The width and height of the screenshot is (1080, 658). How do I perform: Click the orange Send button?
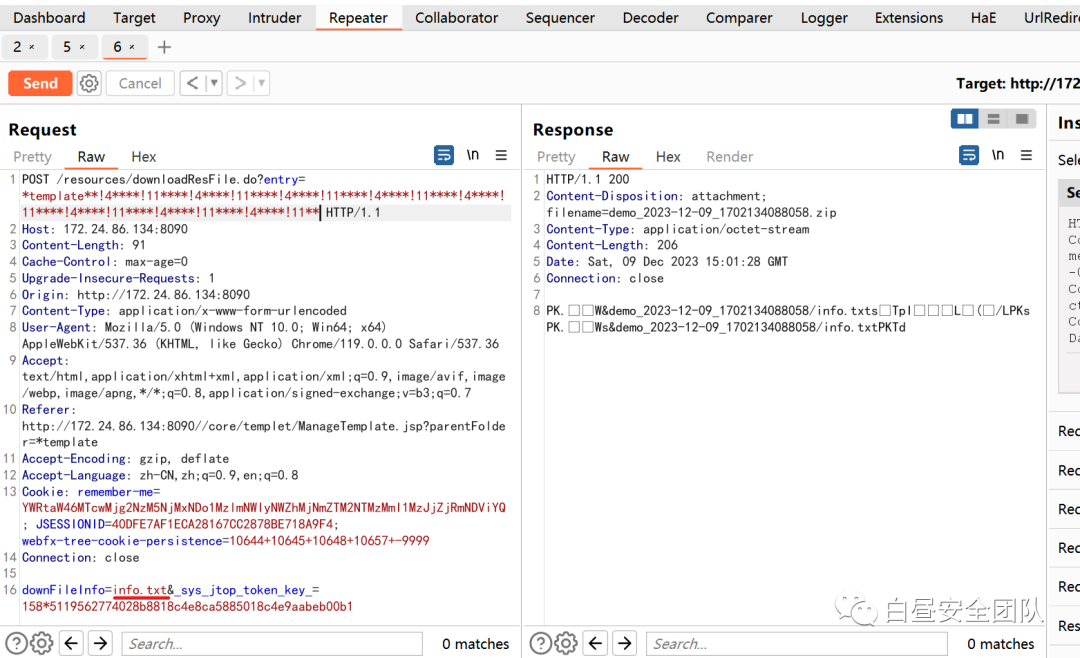pyautogui.click(x=40, y=83)
